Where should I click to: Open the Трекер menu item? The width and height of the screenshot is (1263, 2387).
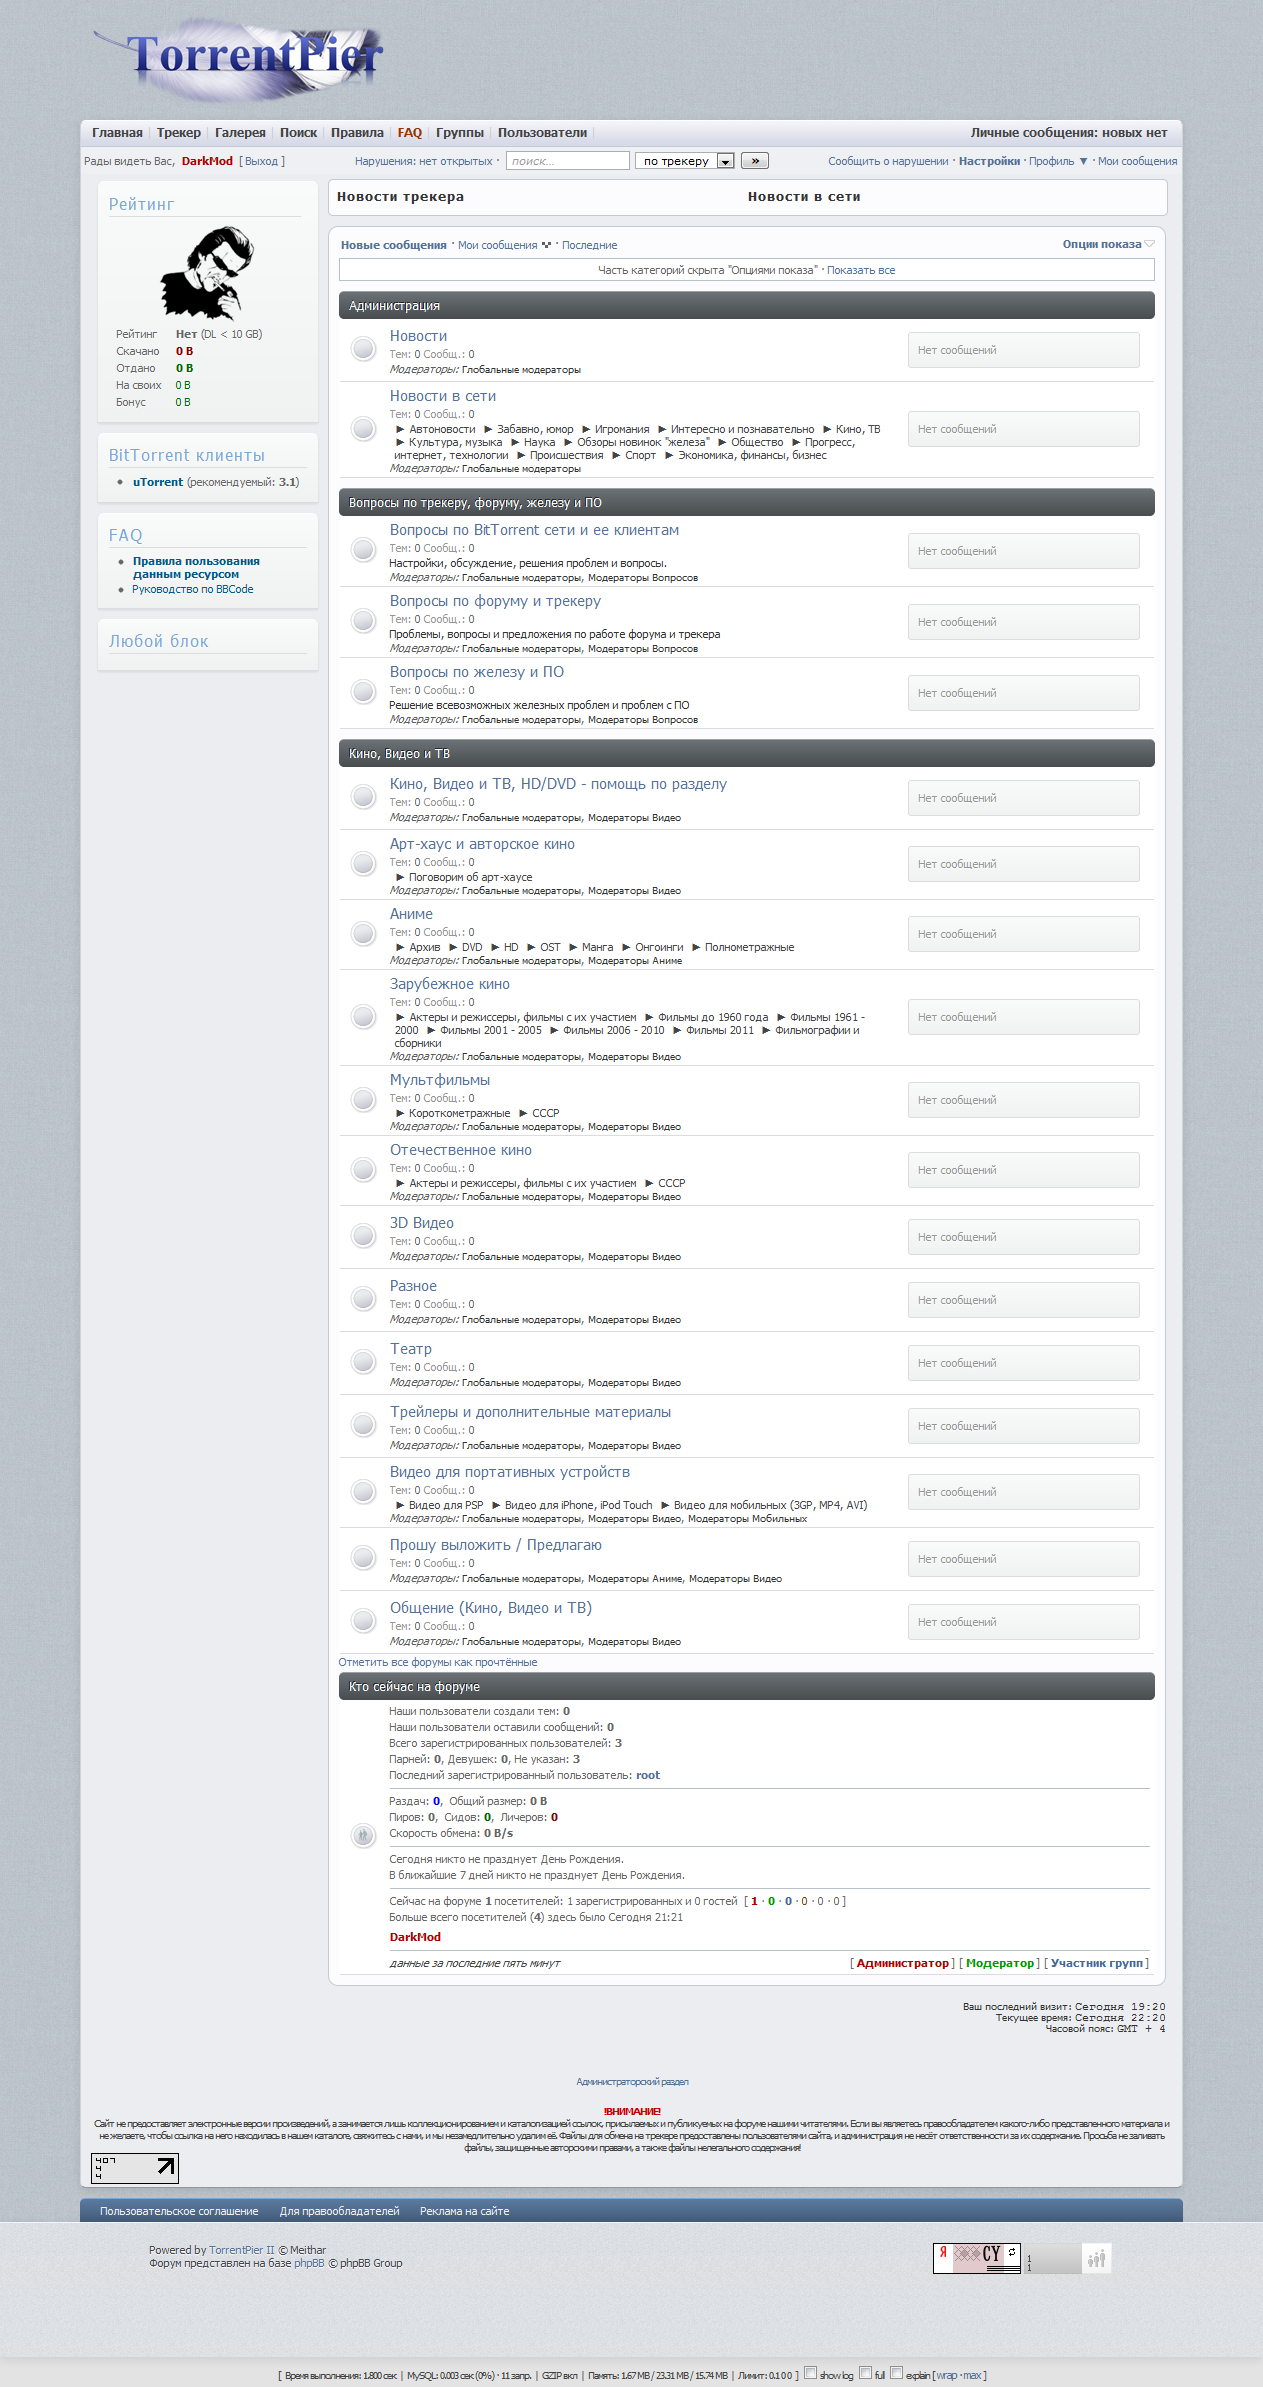coord(178,133)
